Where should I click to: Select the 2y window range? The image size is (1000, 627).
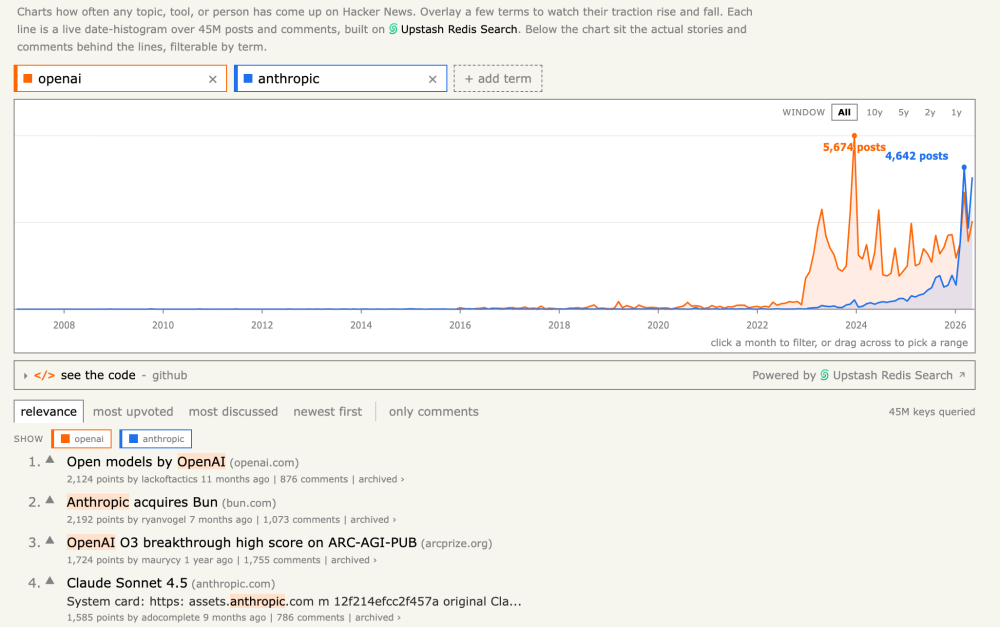930,112
